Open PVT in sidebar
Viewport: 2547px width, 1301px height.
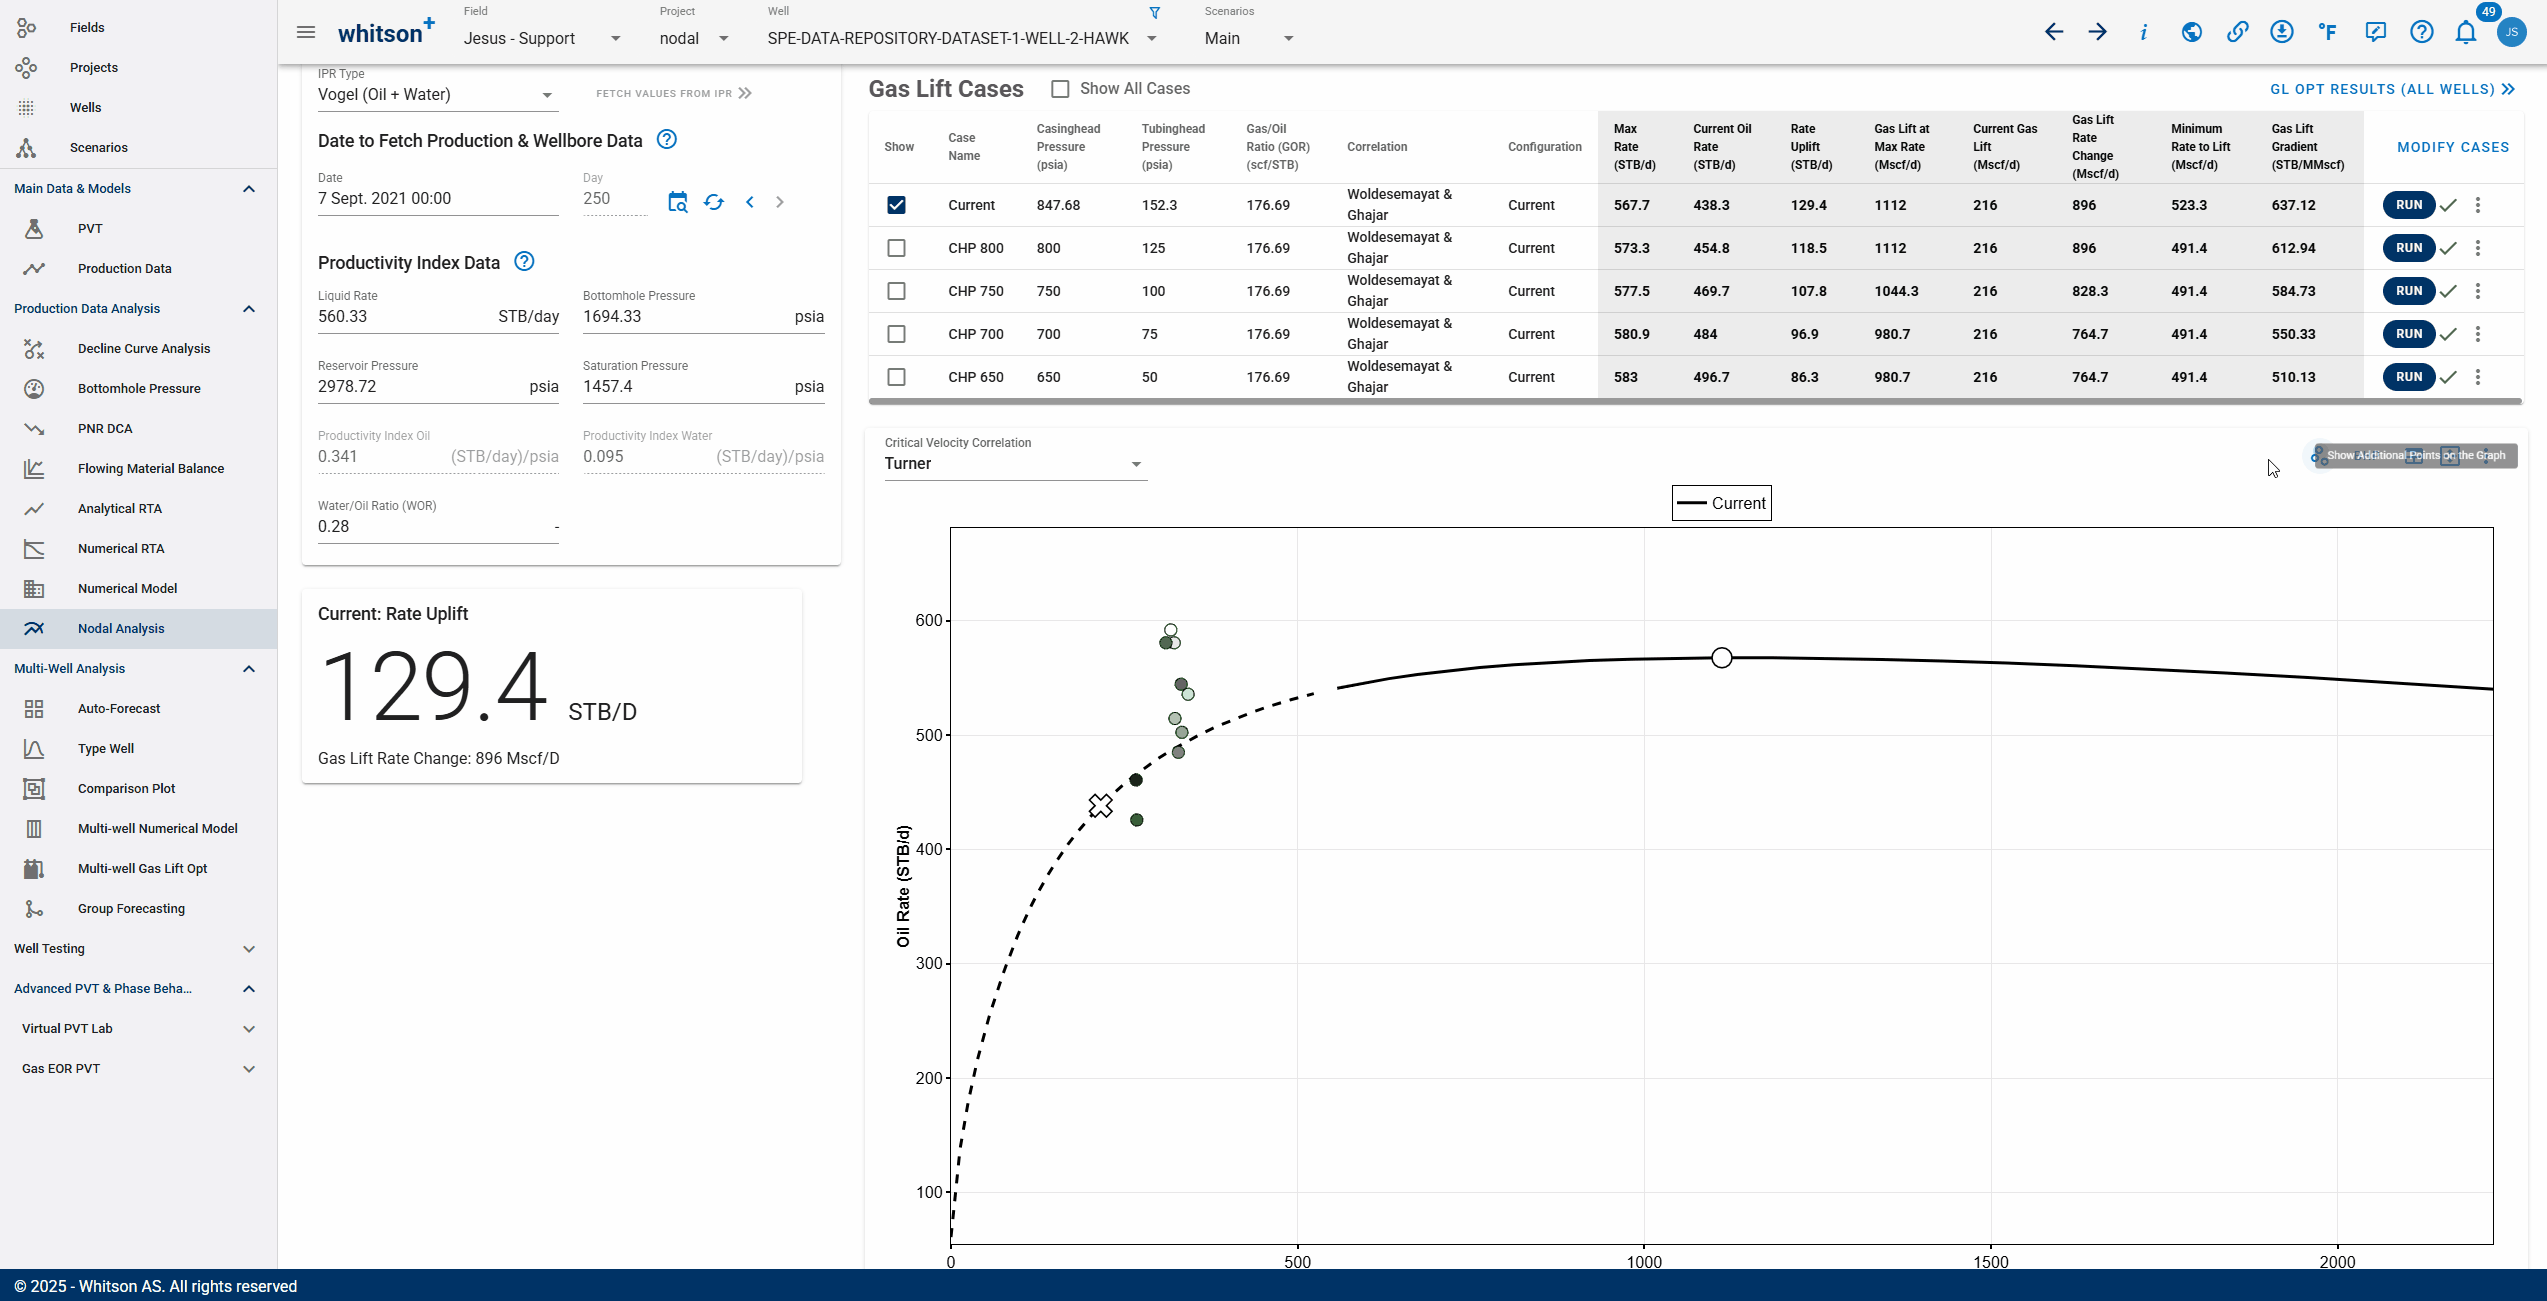tap(138, 229)
